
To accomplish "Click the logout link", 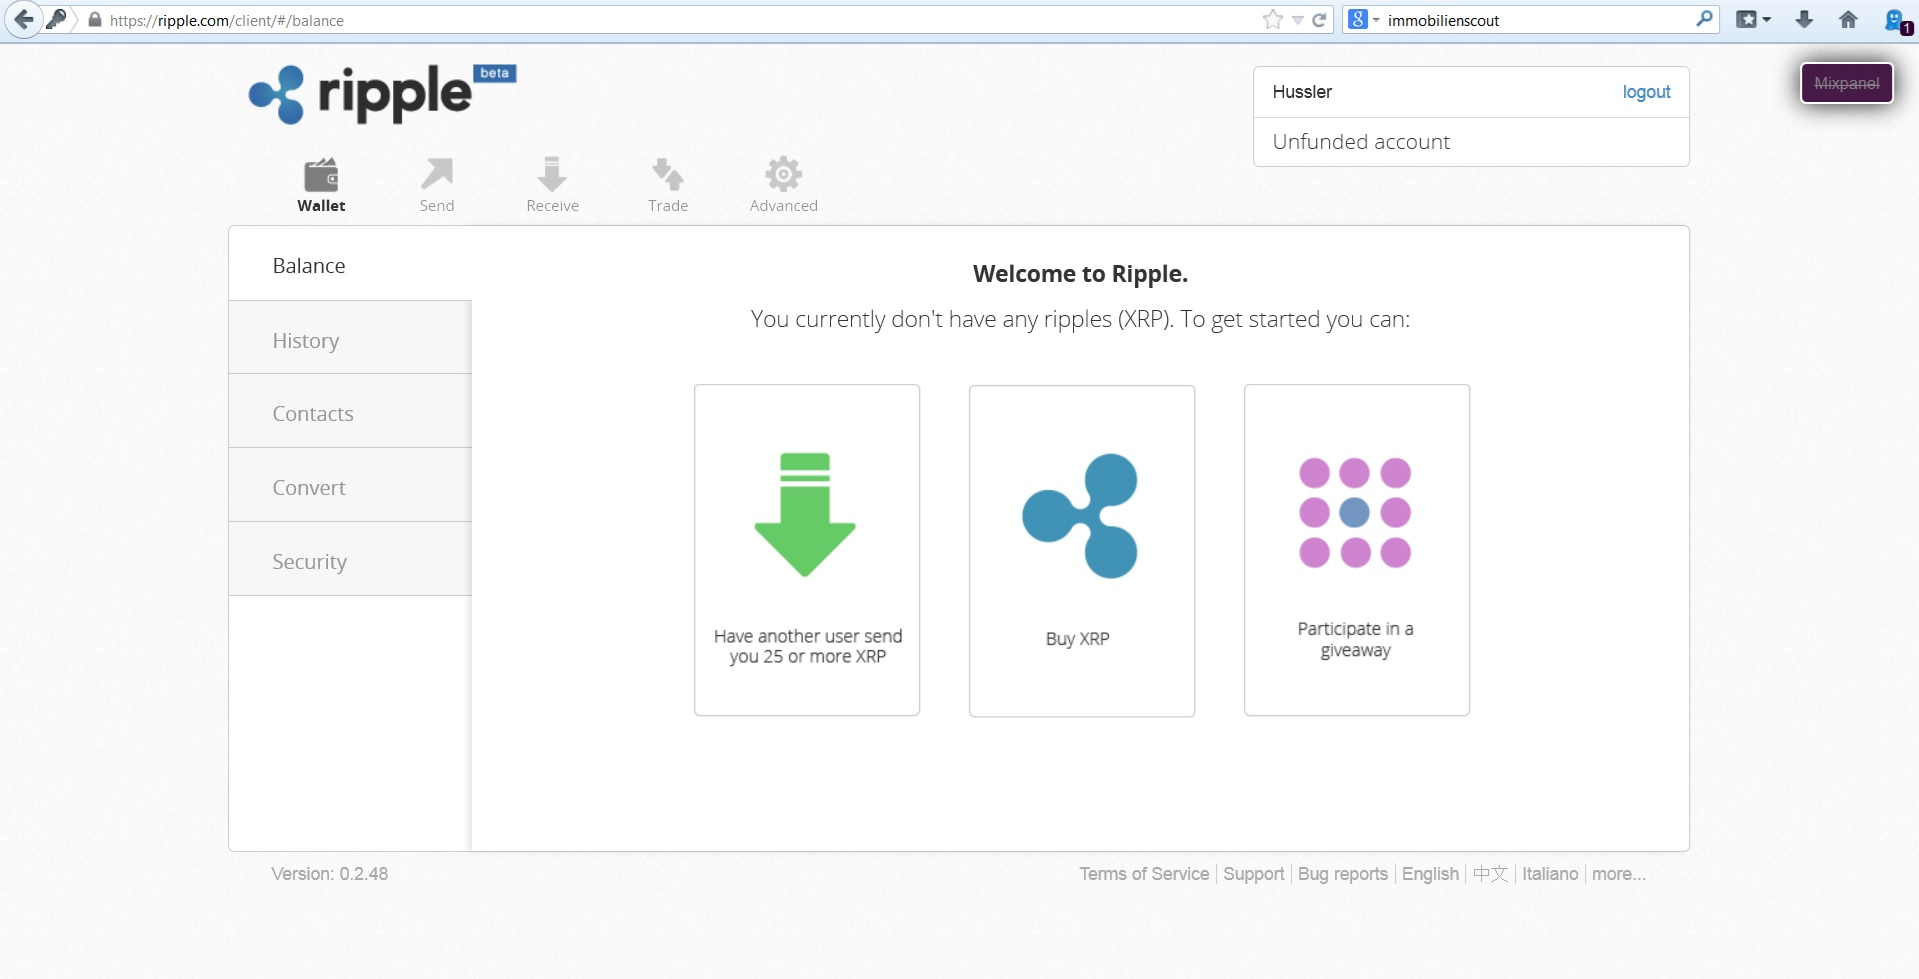I will 1646,92.
